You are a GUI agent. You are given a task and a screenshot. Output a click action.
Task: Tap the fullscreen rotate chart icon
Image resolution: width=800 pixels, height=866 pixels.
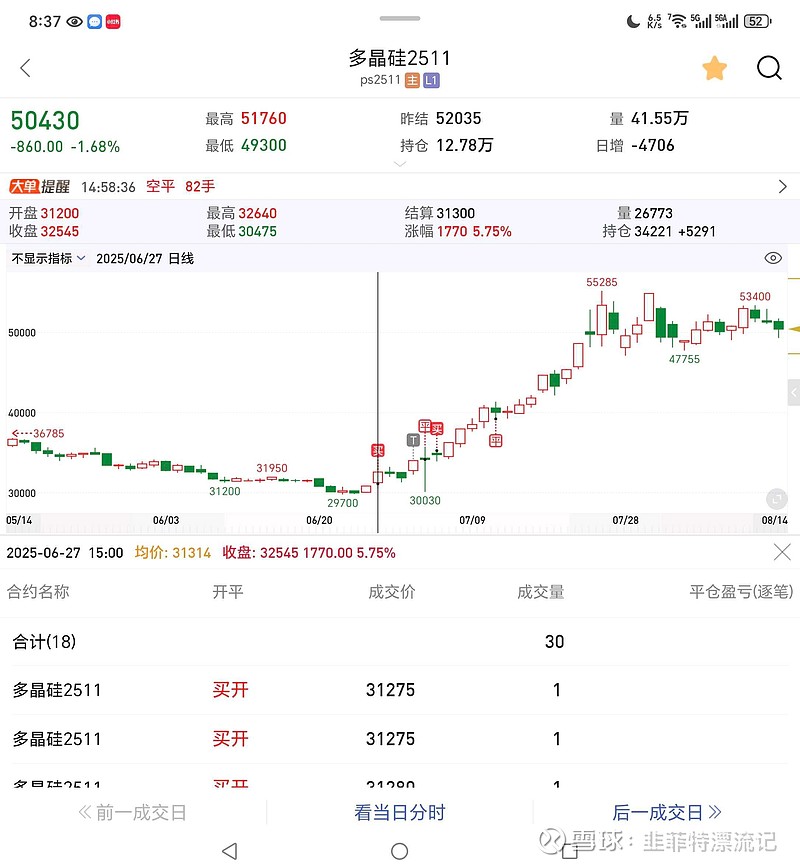click(777, 499)
